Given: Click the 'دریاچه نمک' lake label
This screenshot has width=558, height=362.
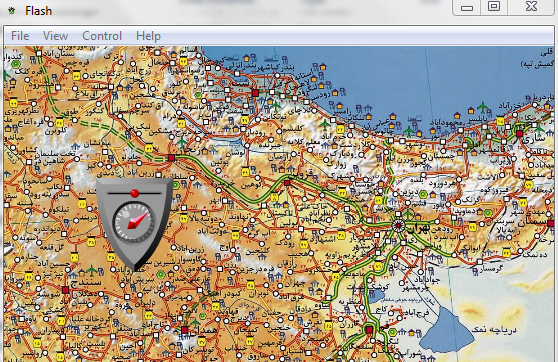Looking at the screenshot, I should (494, 330).
